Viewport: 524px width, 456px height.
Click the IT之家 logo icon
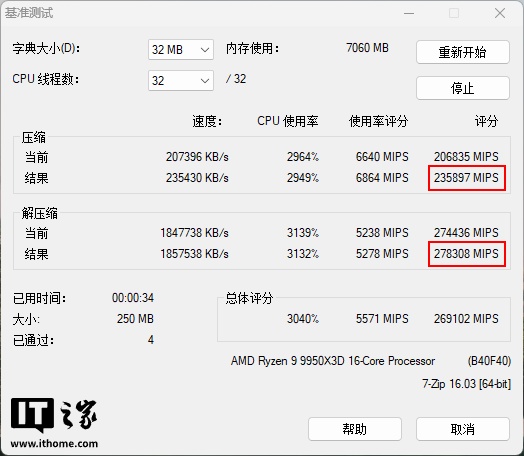tap(54, 415)
